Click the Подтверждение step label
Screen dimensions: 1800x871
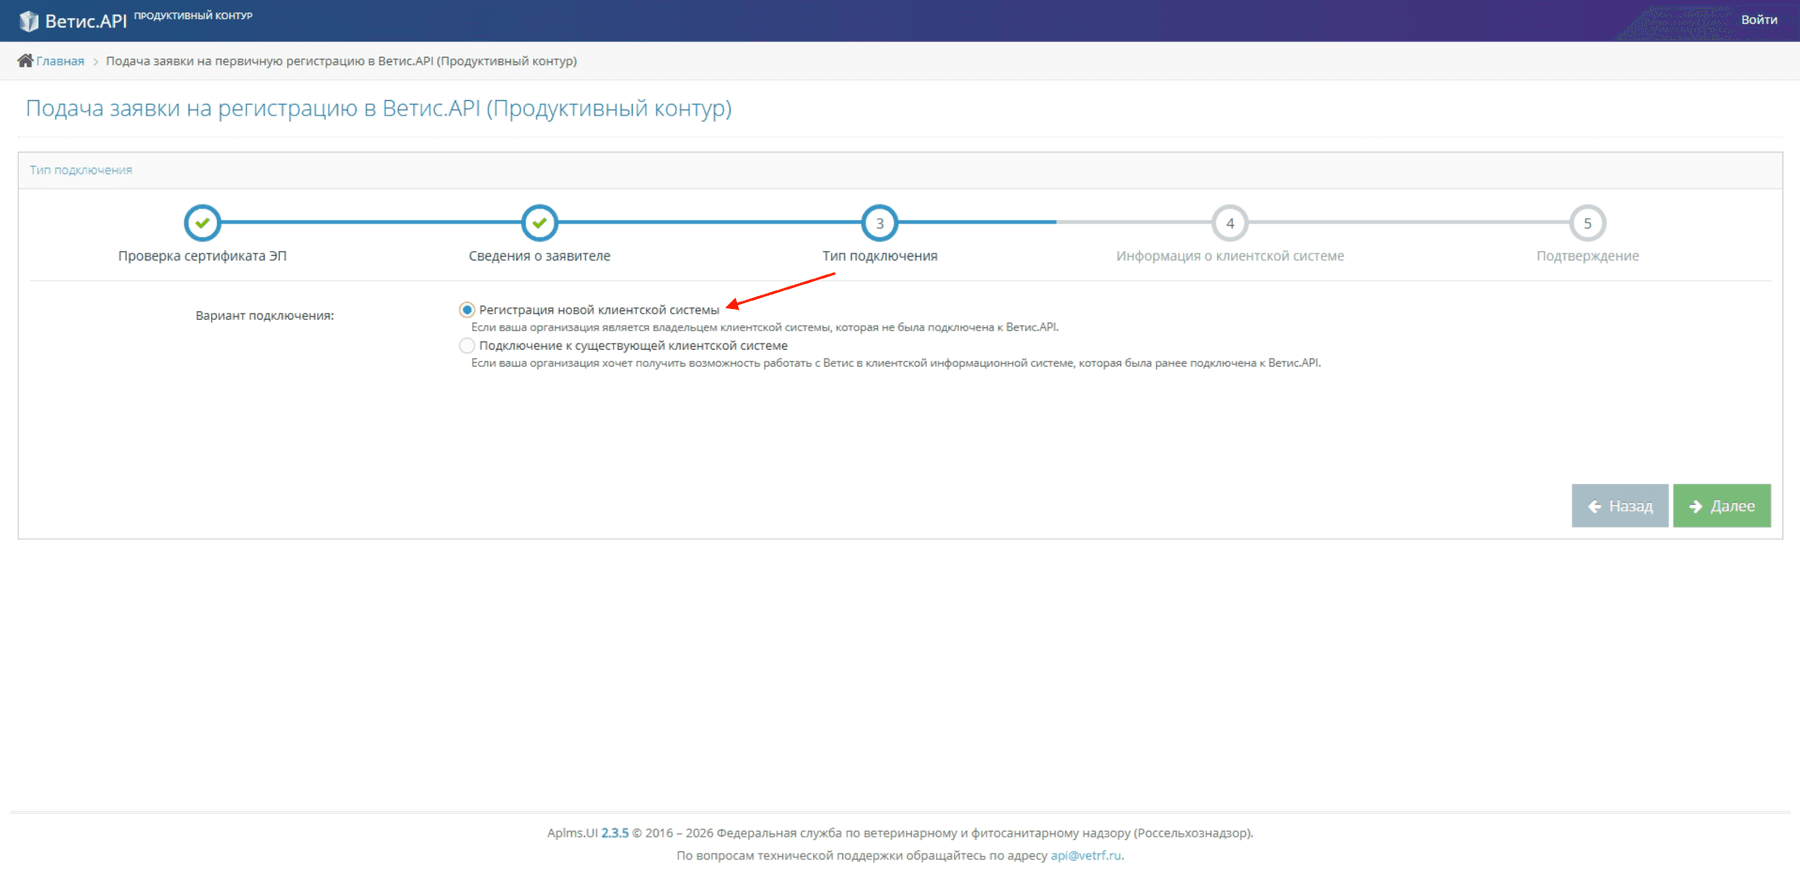click(1588, 256)
